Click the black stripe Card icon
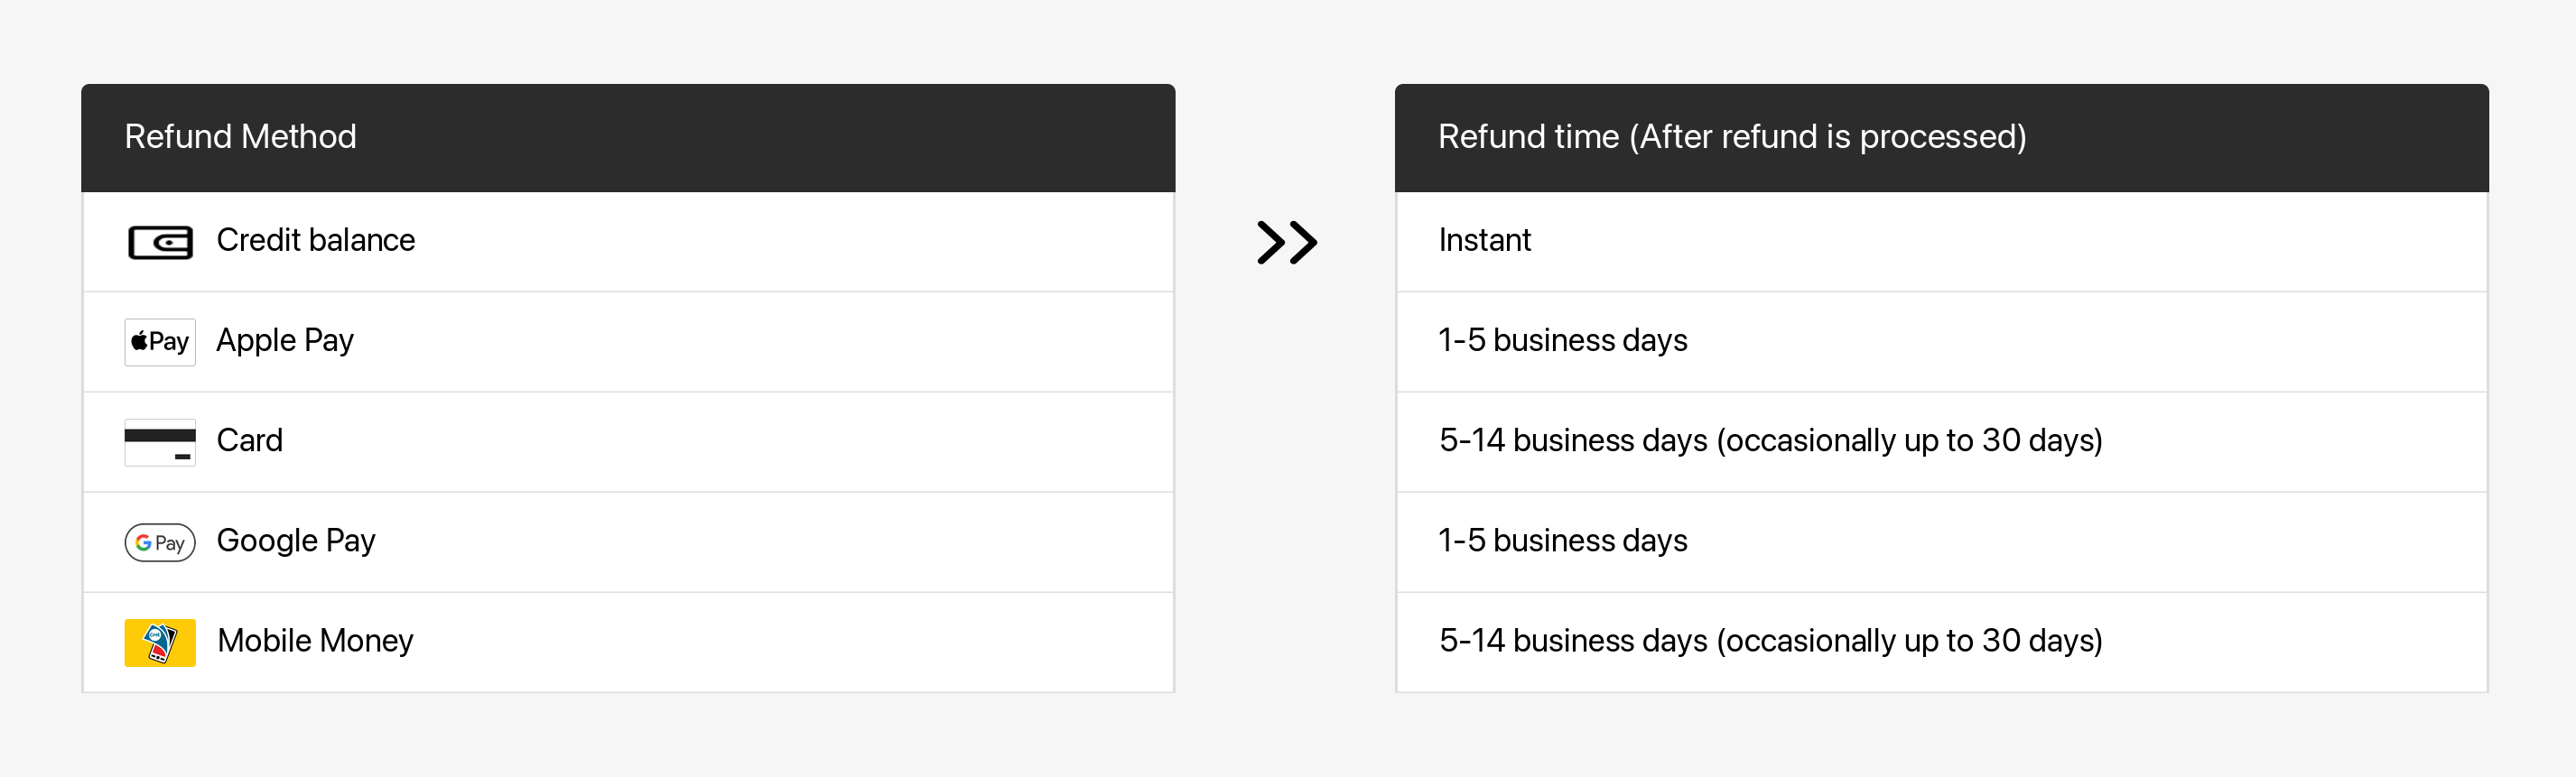2576x777 pixels. point(160,442)
